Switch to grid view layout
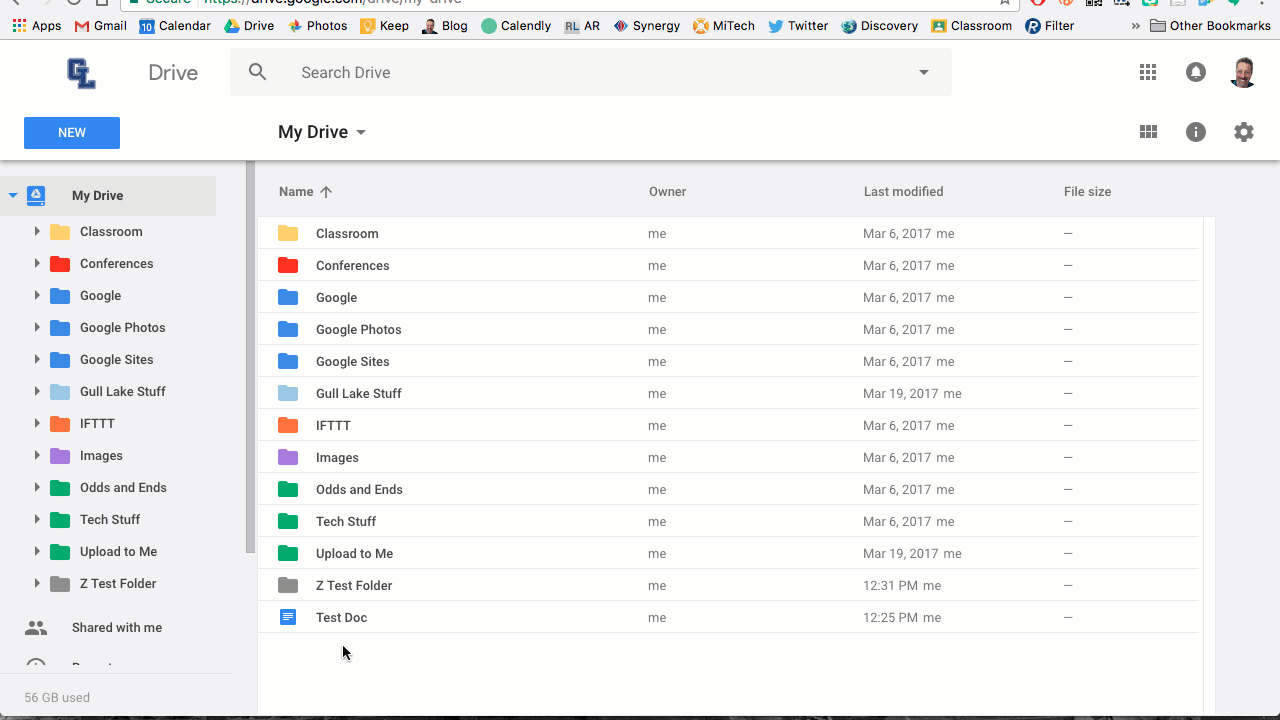Screen dimensions: 1280x720 [x=1148, y=132]
